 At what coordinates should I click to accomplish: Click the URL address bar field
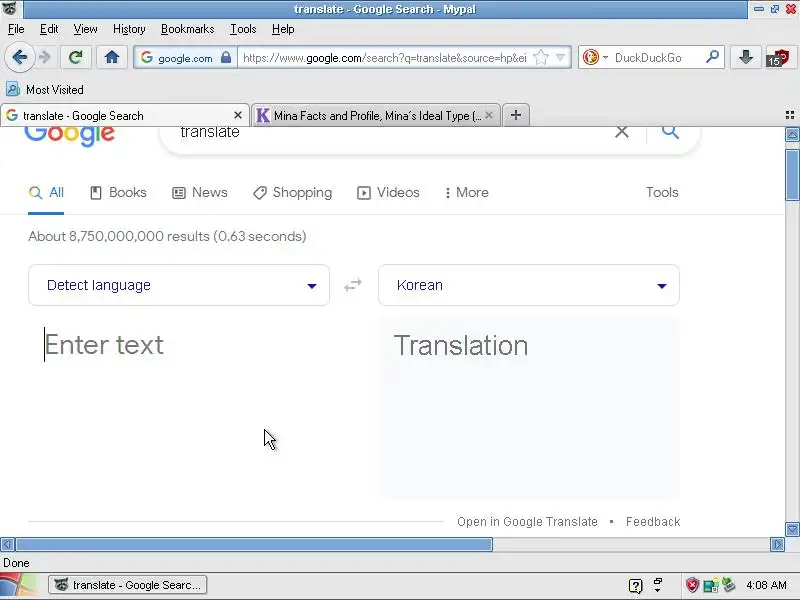tap(385, 58)
